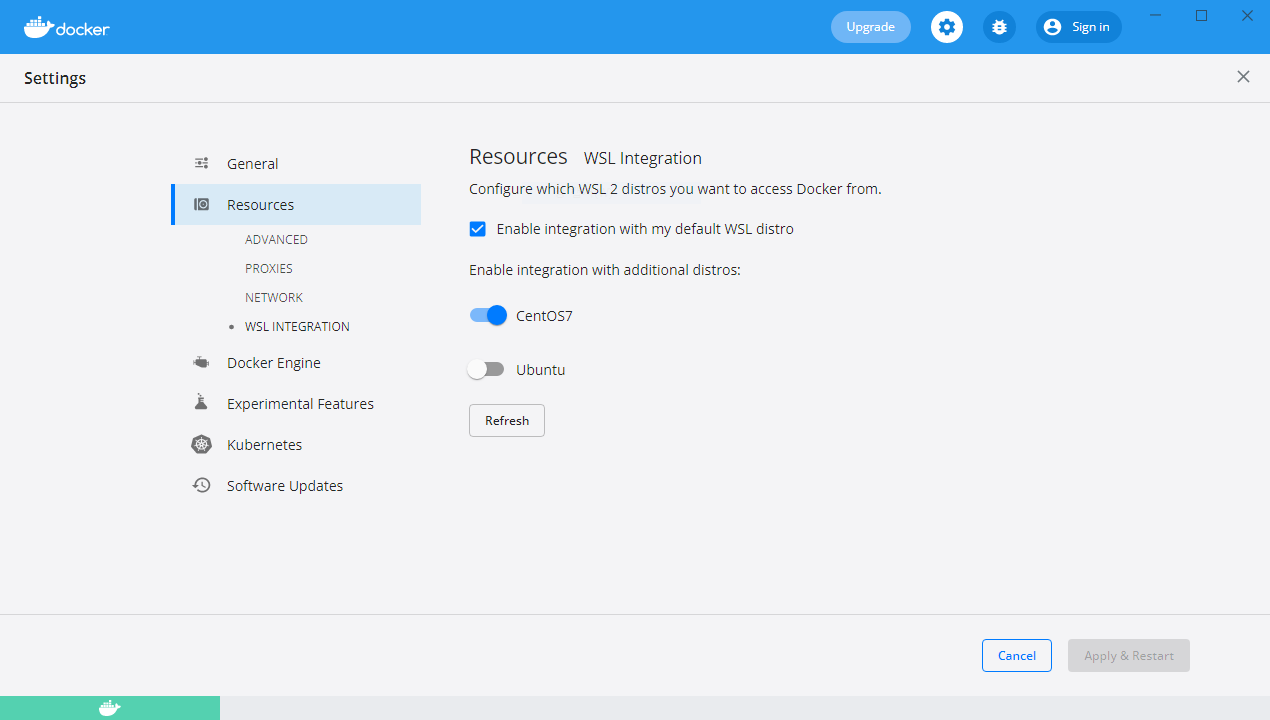The width and height of the screenshot is (1270, 720).
Task: Cancel the settings changes
Action: pos(1017,656)
